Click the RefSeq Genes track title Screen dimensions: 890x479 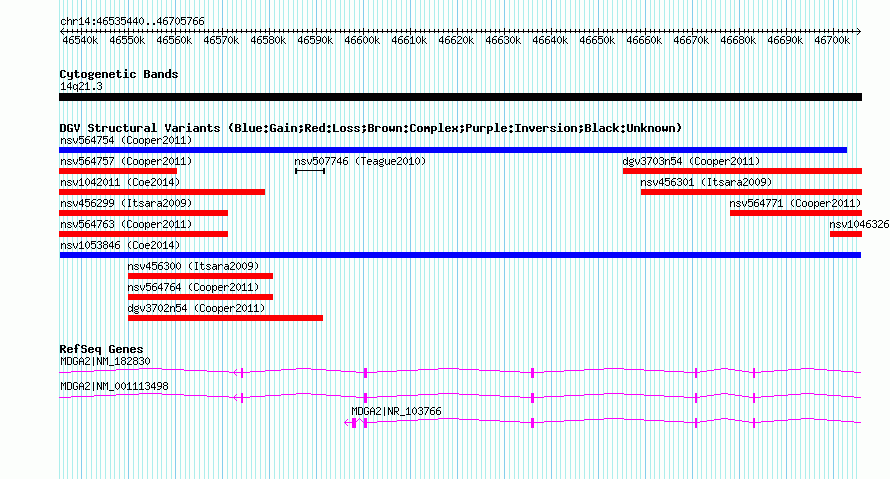[101, 349]
